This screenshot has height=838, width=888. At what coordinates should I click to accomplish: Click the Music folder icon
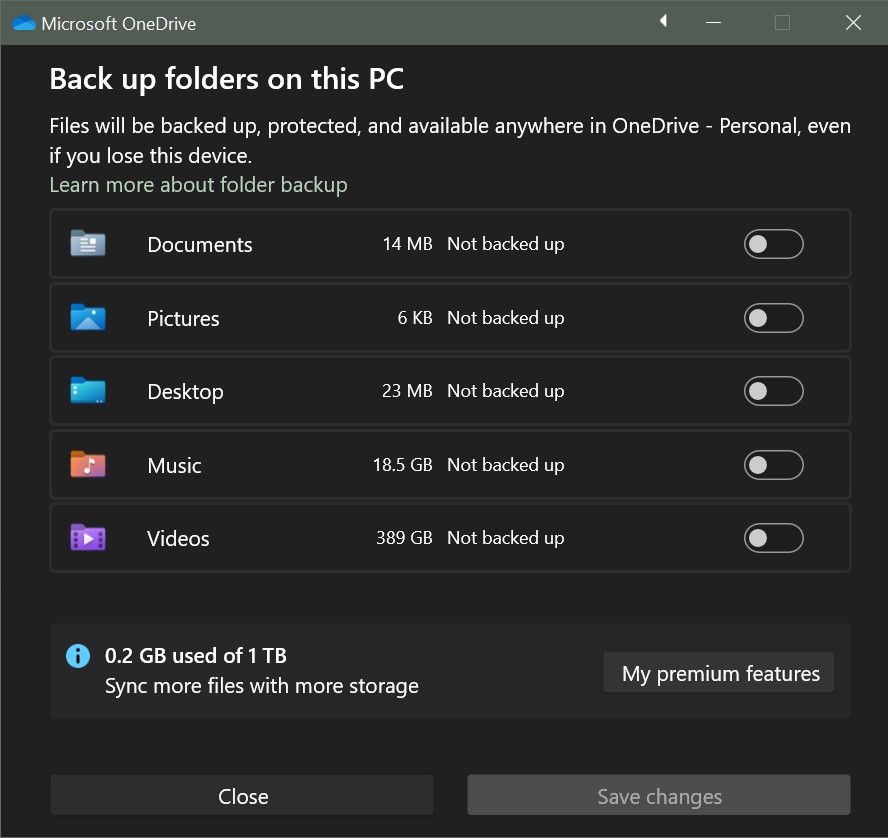pyautogui.click(x=88, y=465)
